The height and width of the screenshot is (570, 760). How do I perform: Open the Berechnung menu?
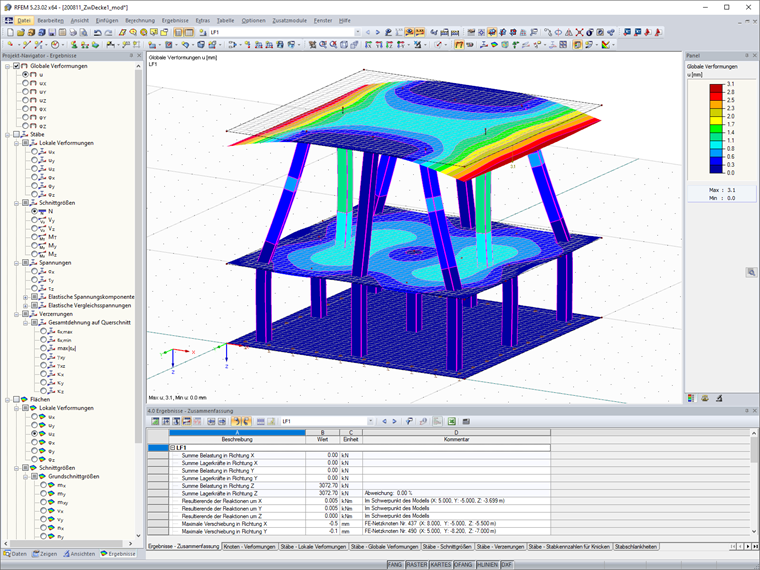pos(140,20)
